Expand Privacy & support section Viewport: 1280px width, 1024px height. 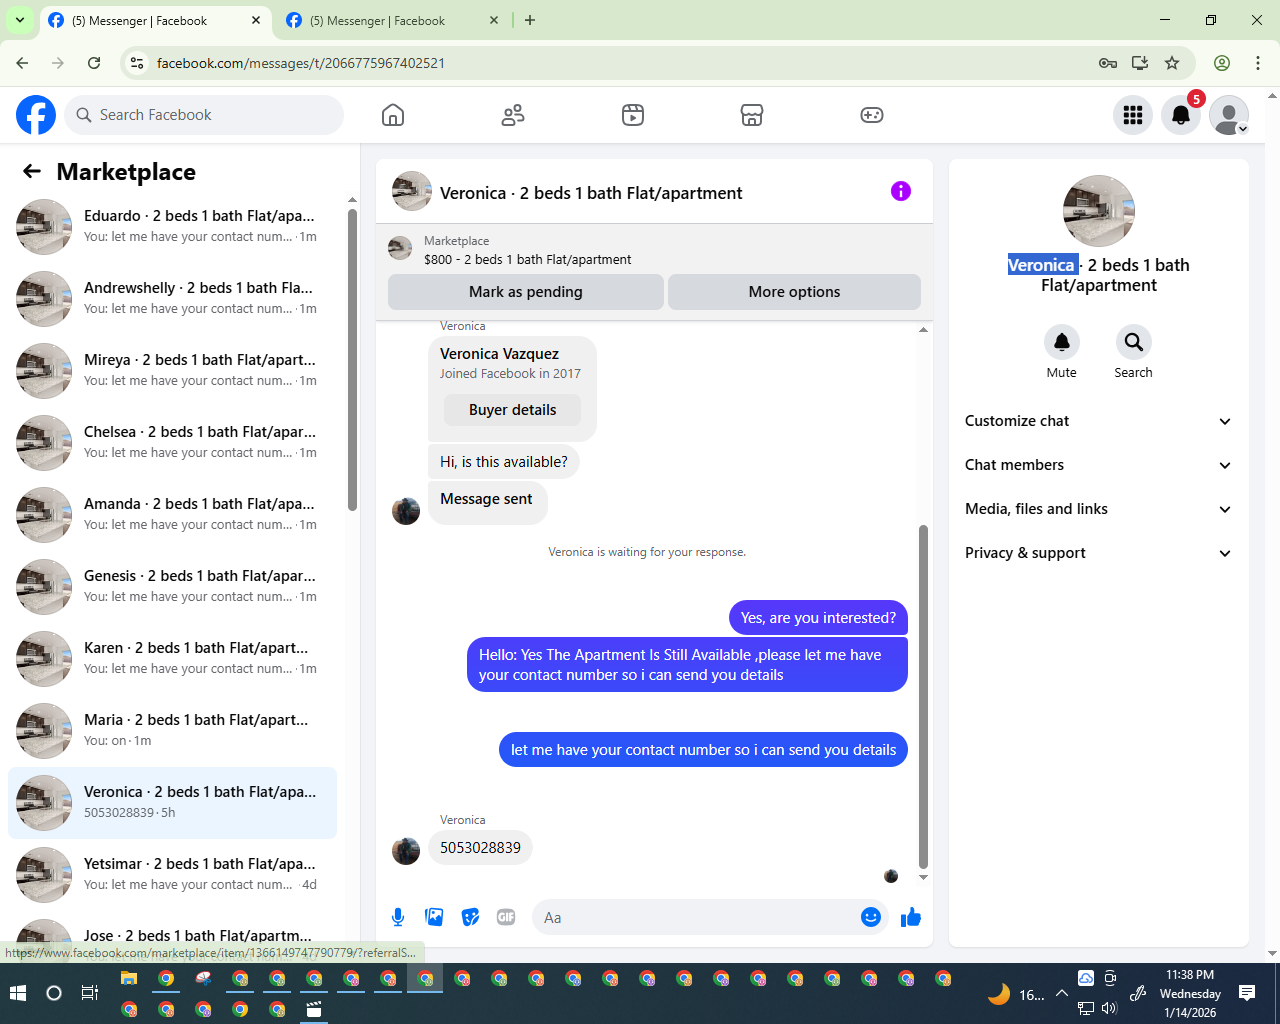pyautogui.click(x=1098, y=553)
